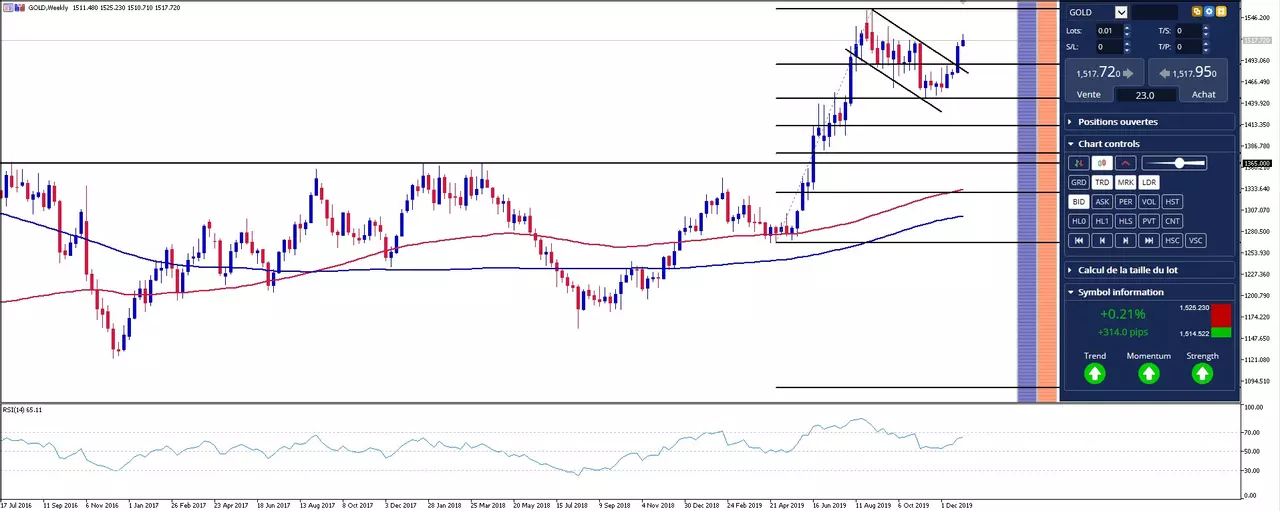Viewport: 1280px width, 511px height.
Task: Click the HSC button
Action: [1172, 240]
